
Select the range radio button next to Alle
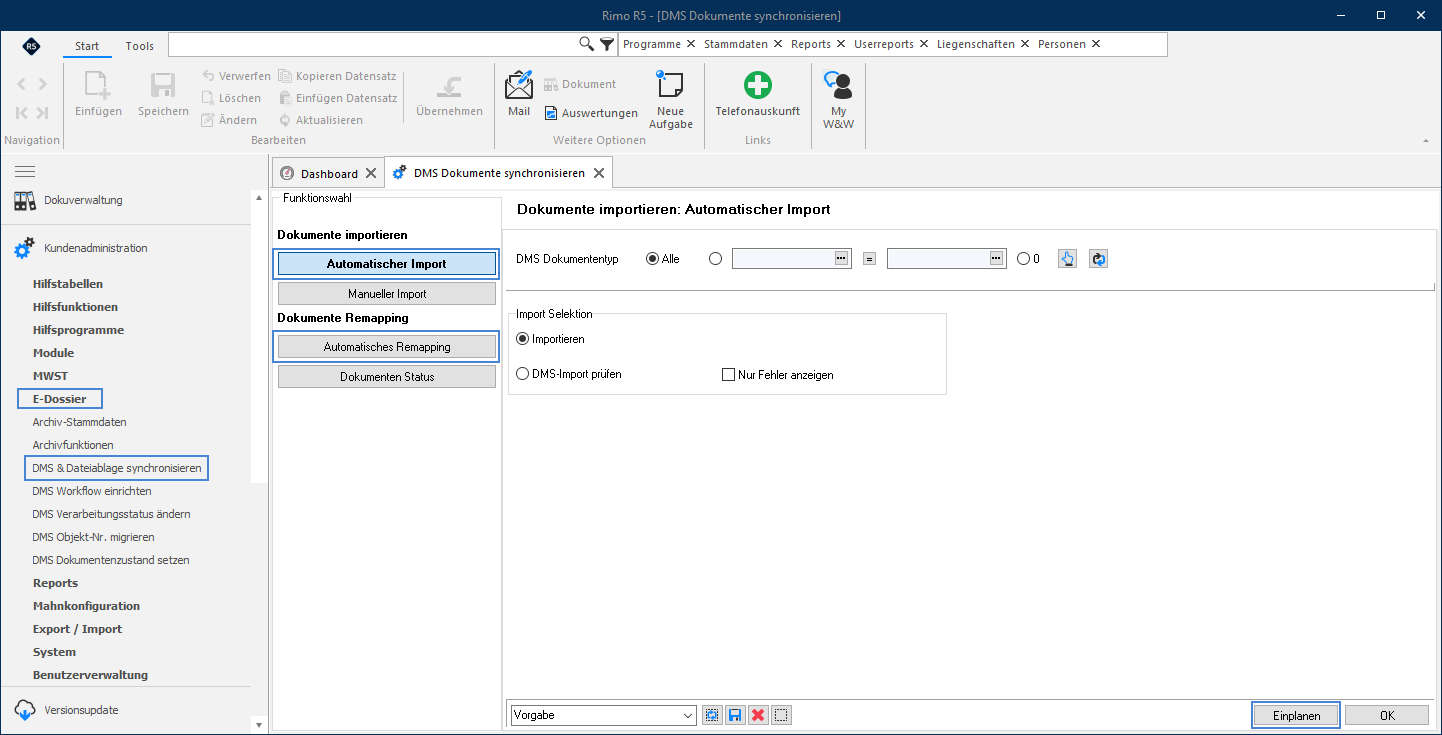point(715,258)
